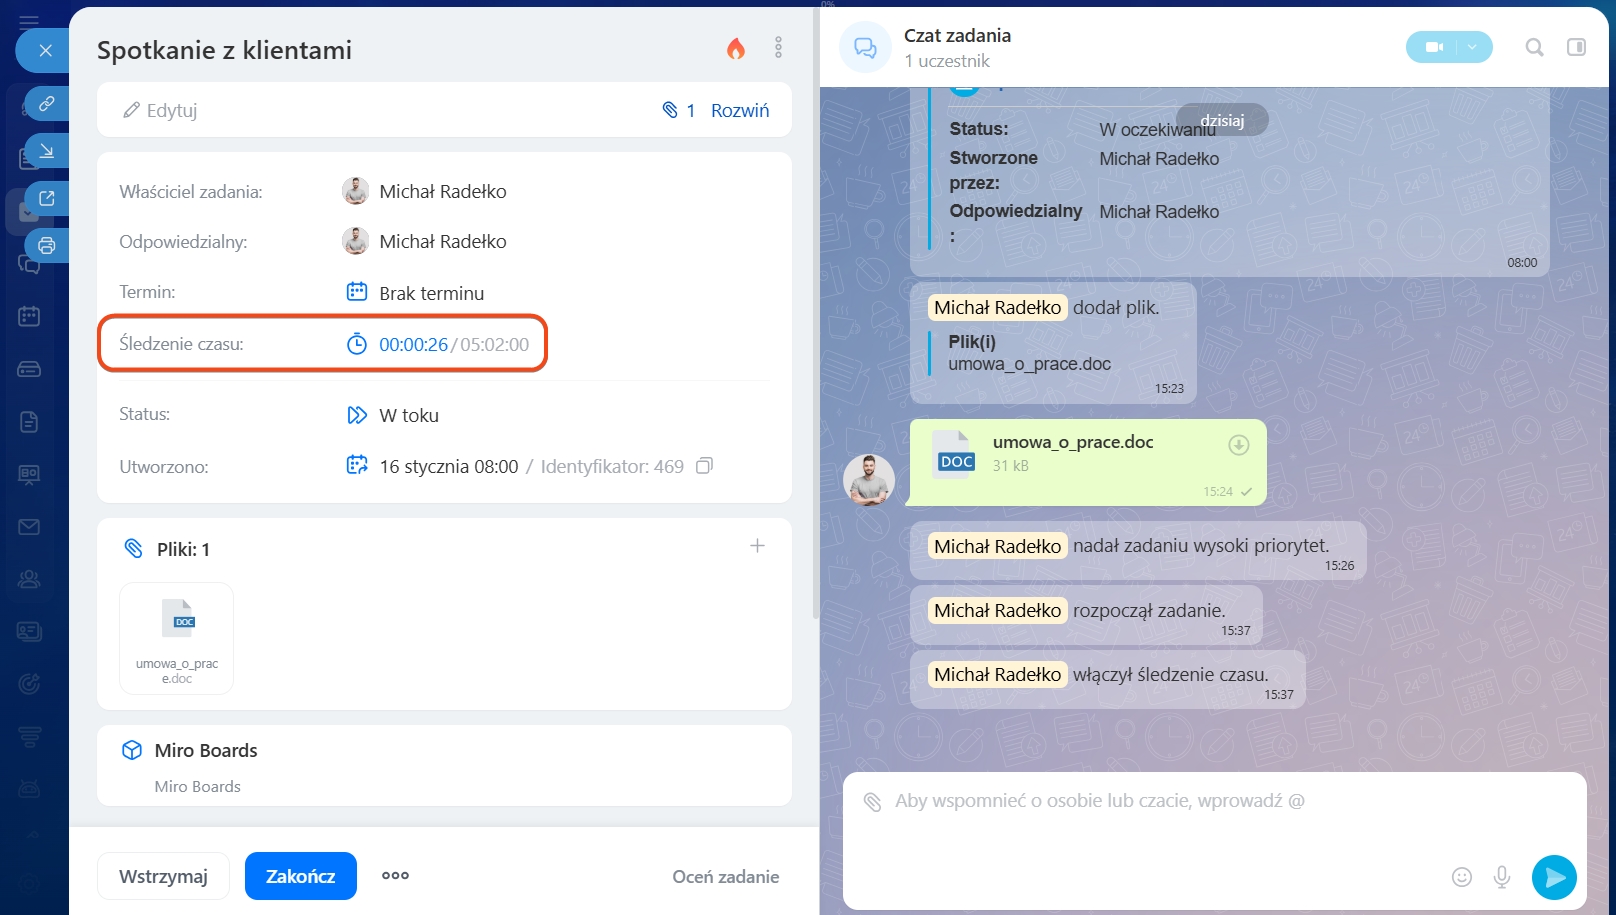The image size is (1616, 915).
Task: Download umowa_o_prace.doc from the chat message
Action: 1239,445
